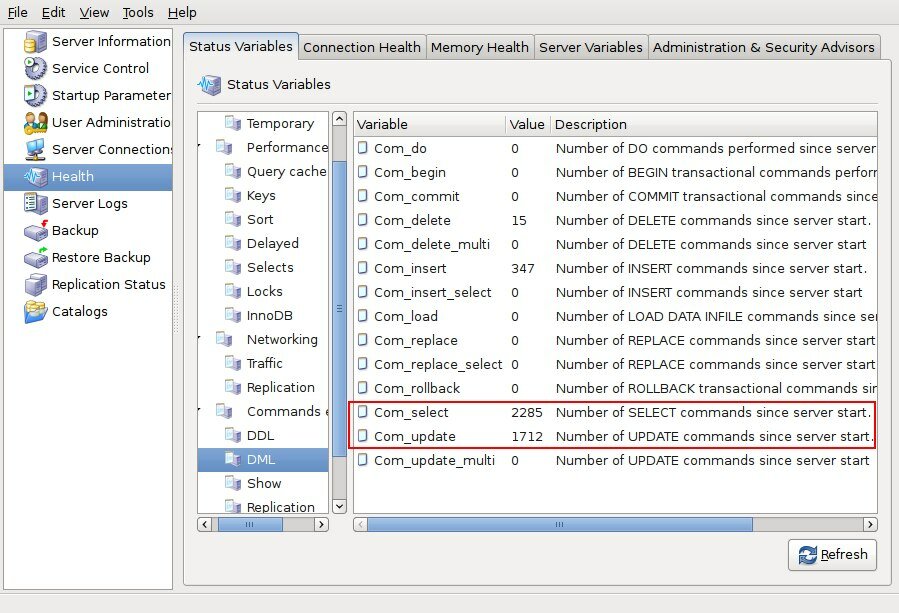The image size is (899, 613).
Task: Sort by the Description column header
Action: pyautogui.click(x=714, y=124)
